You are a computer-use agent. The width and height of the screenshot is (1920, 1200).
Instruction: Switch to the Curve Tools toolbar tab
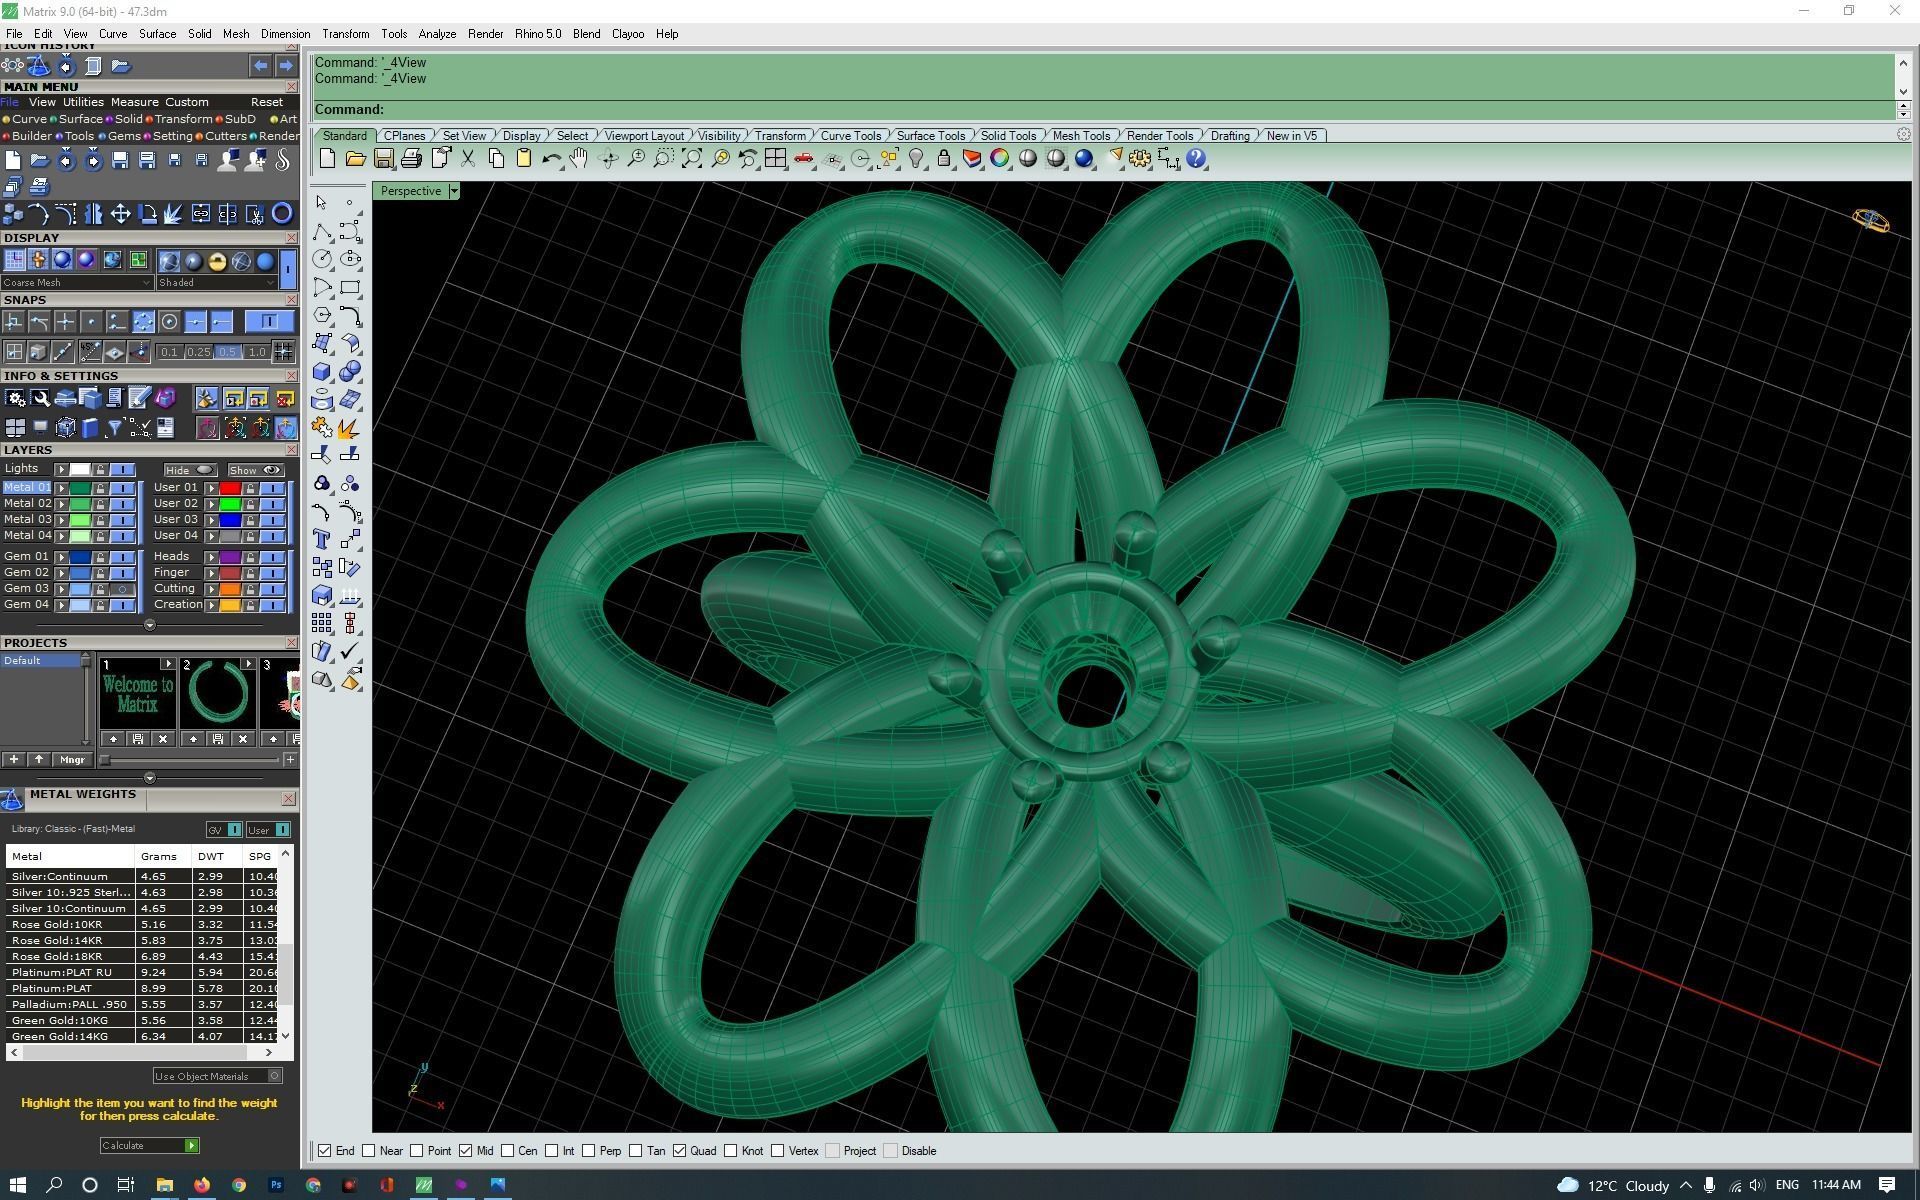tap(850, 136)
